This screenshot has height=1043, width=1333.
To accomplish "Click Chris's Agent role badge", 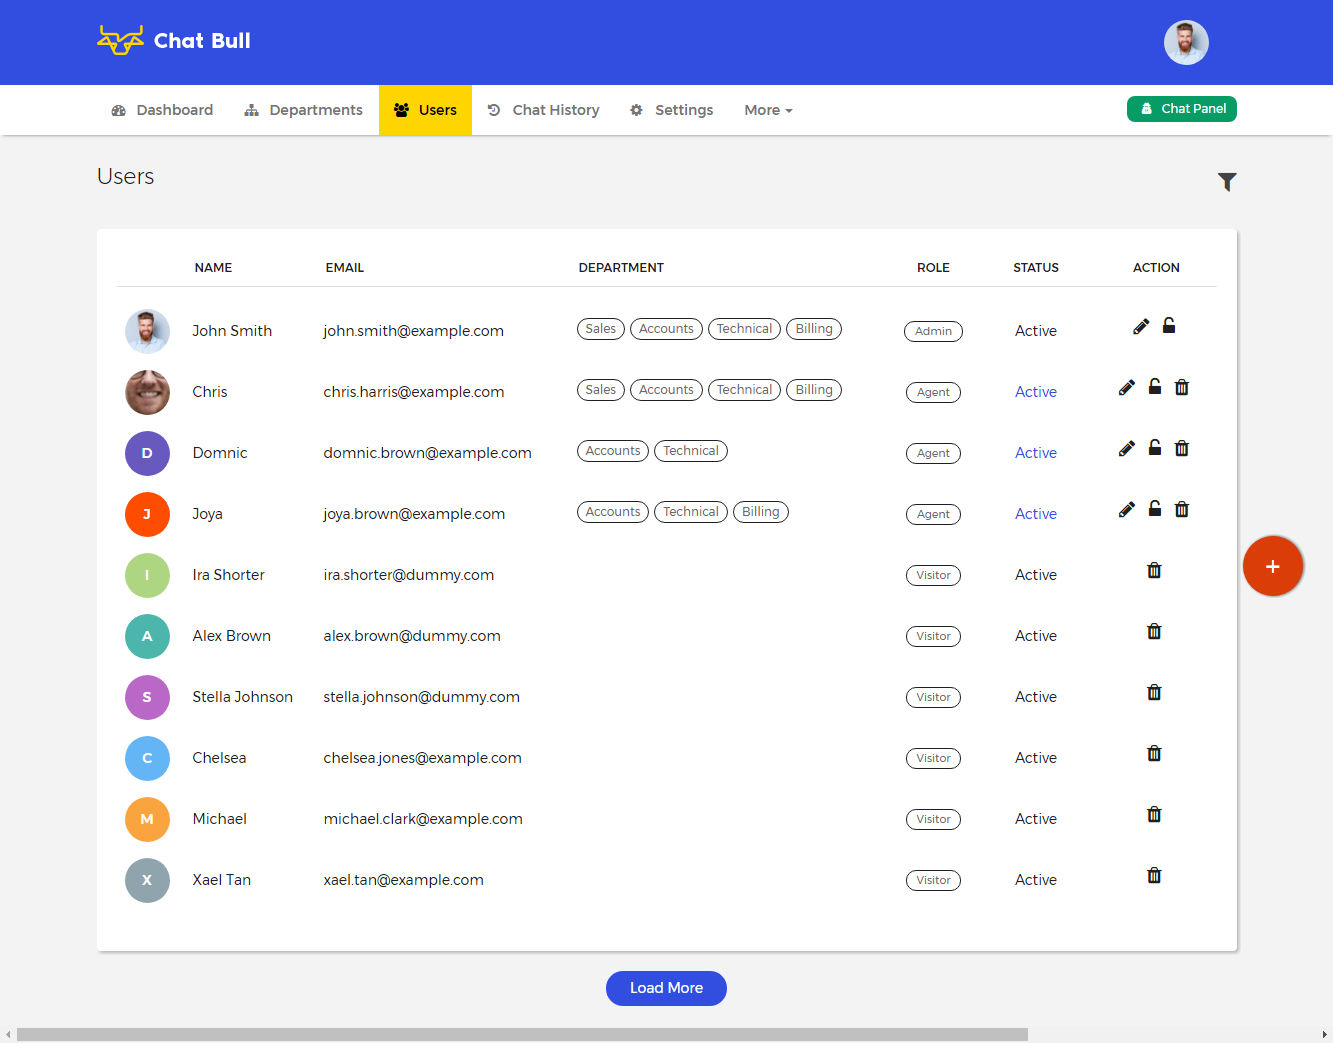I will 933,392.
